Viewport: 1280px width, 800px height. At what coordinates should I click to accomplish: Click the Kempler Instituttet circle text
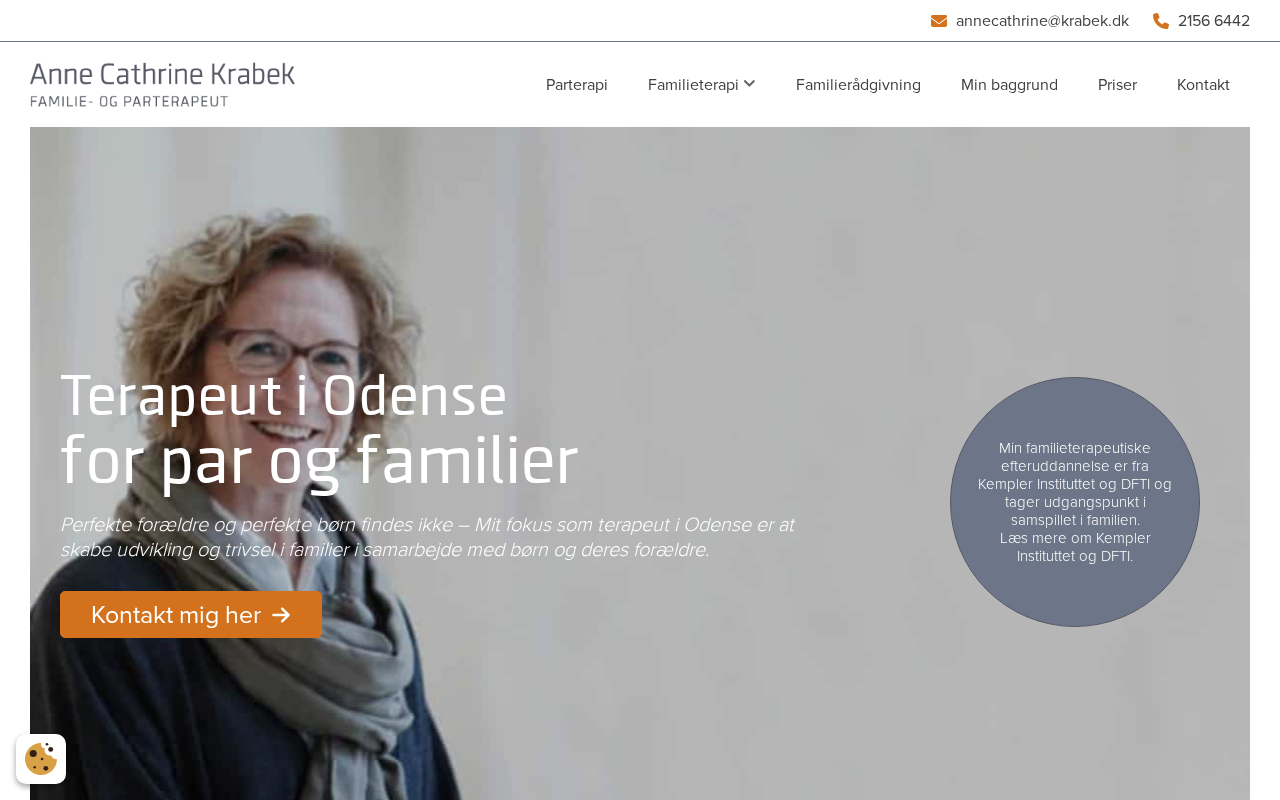click(1075, 502)
